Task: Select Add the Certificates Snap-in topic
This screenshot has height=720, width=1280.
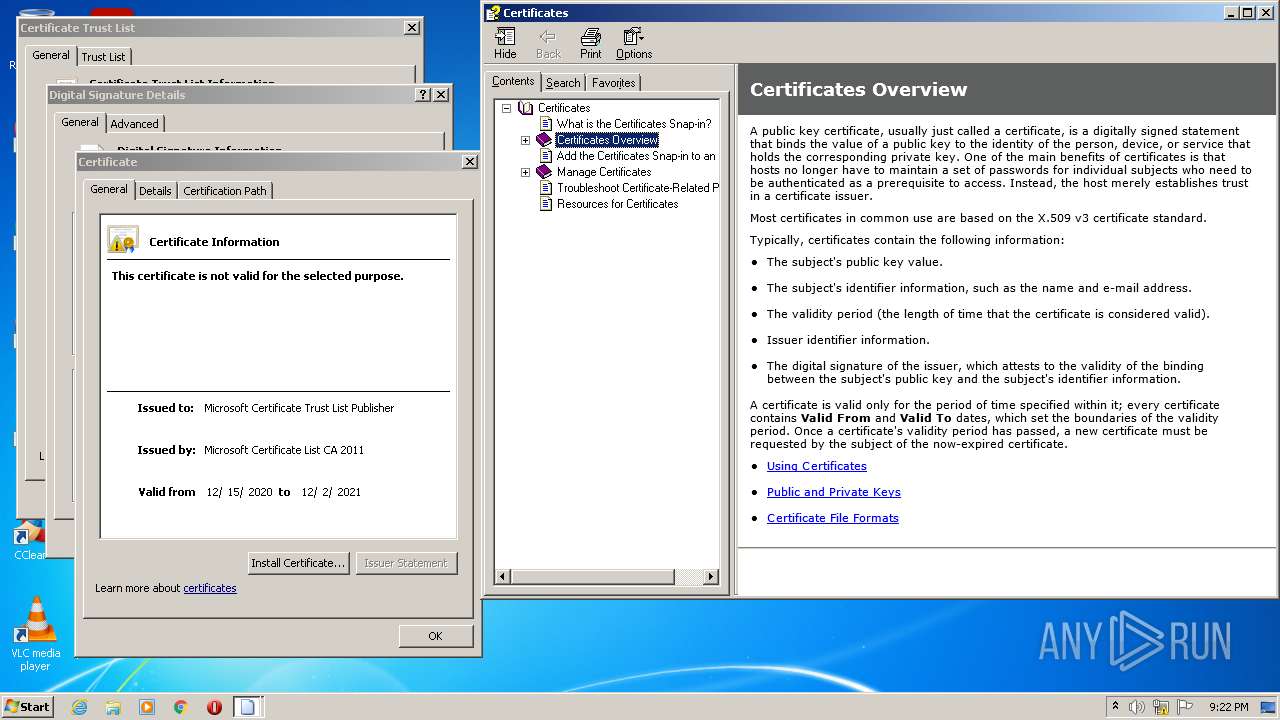Action: [636, 156]
